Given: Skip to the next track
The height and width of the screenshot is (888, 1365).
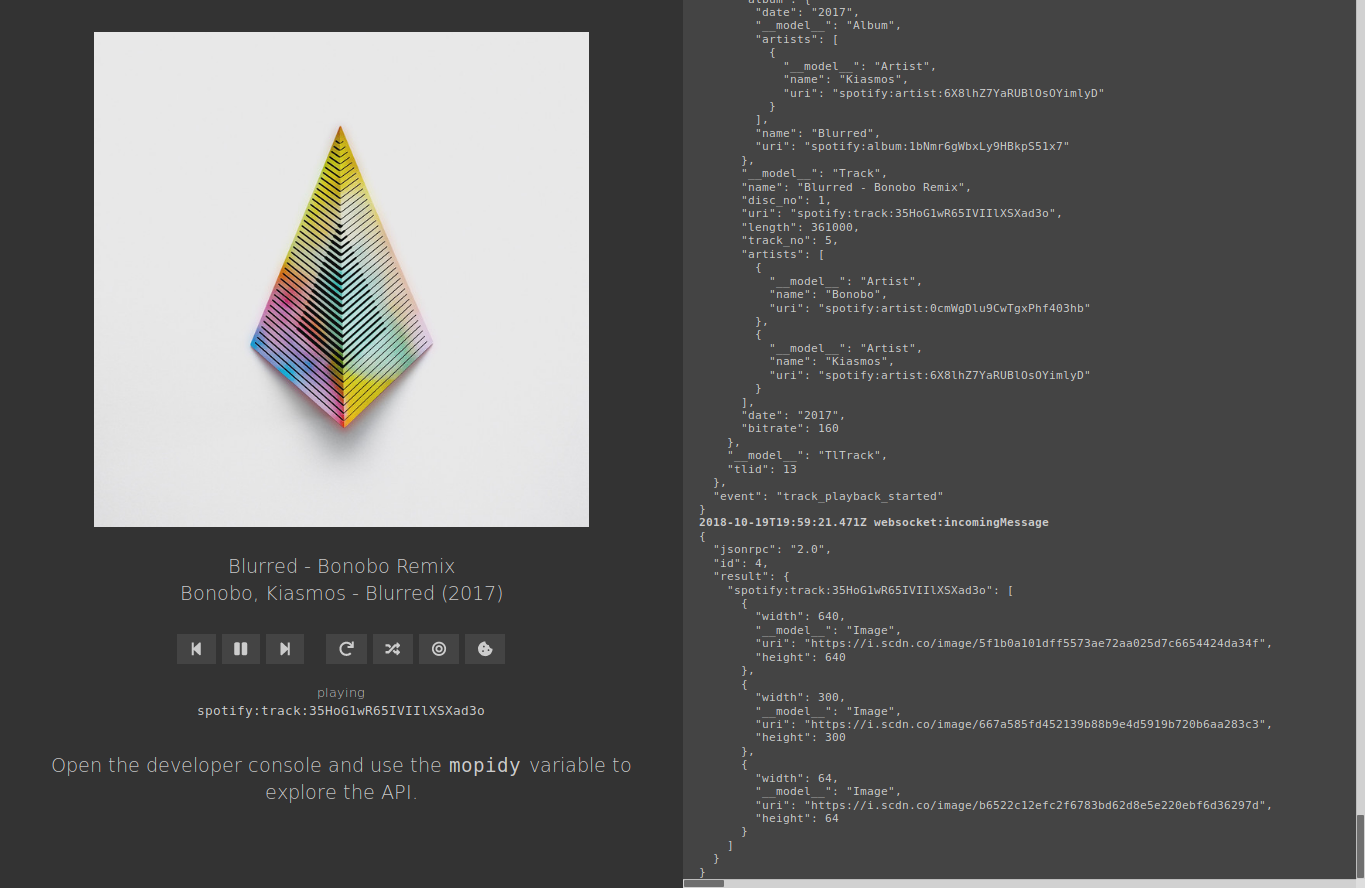Looking at the screenshot, I should [285, 649].
